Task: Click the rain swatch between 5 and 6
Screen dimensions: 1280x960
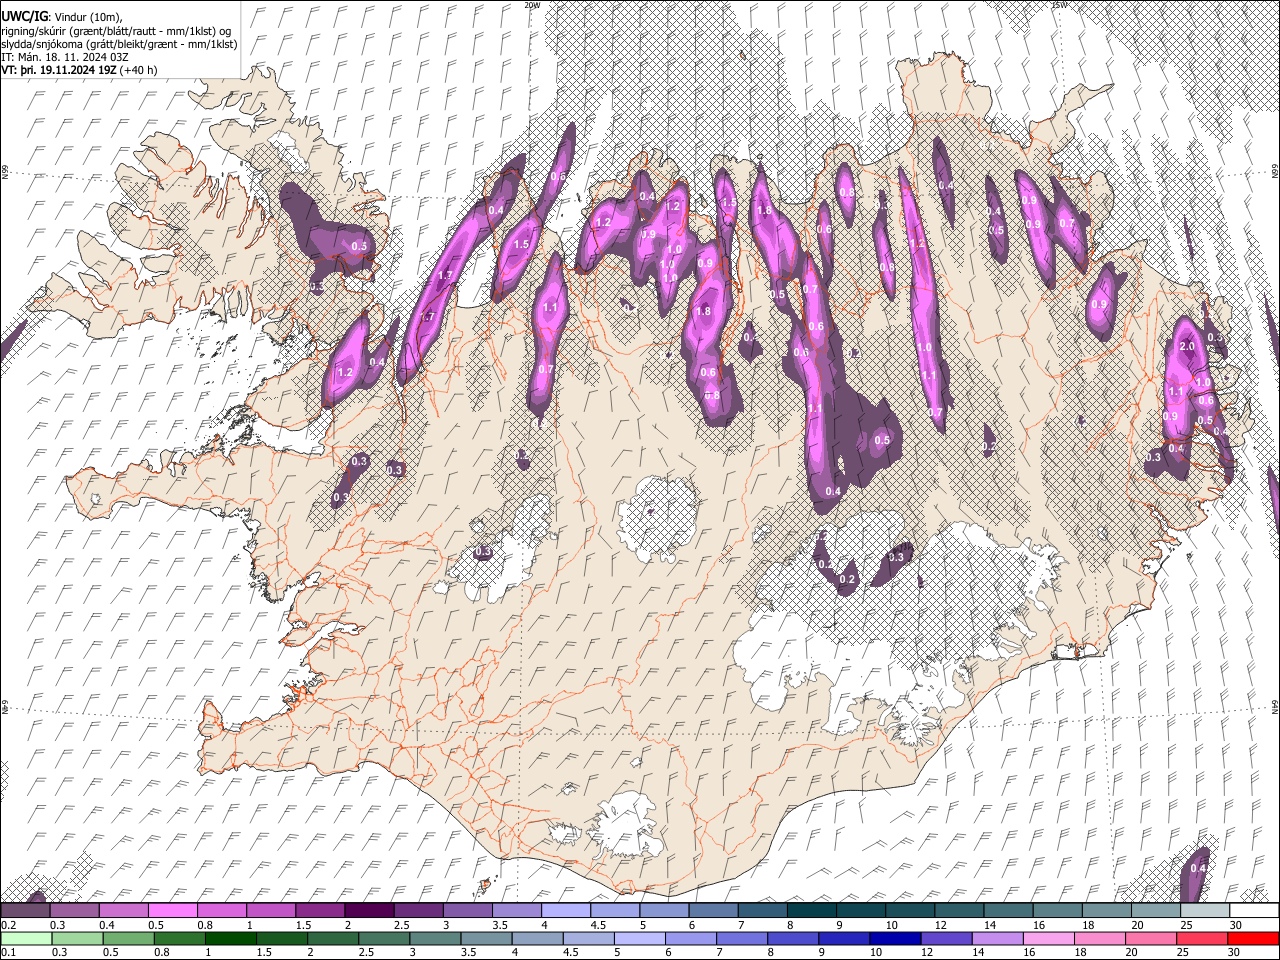Action: click(x=640, y=938)
